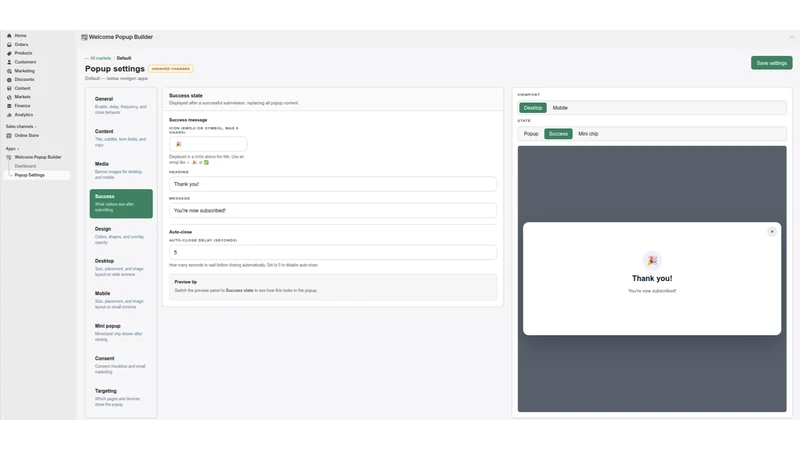Viewport: 800px width, 450px height.
Task: Click the Default breadcrumb text
Action: coord(124,58)
